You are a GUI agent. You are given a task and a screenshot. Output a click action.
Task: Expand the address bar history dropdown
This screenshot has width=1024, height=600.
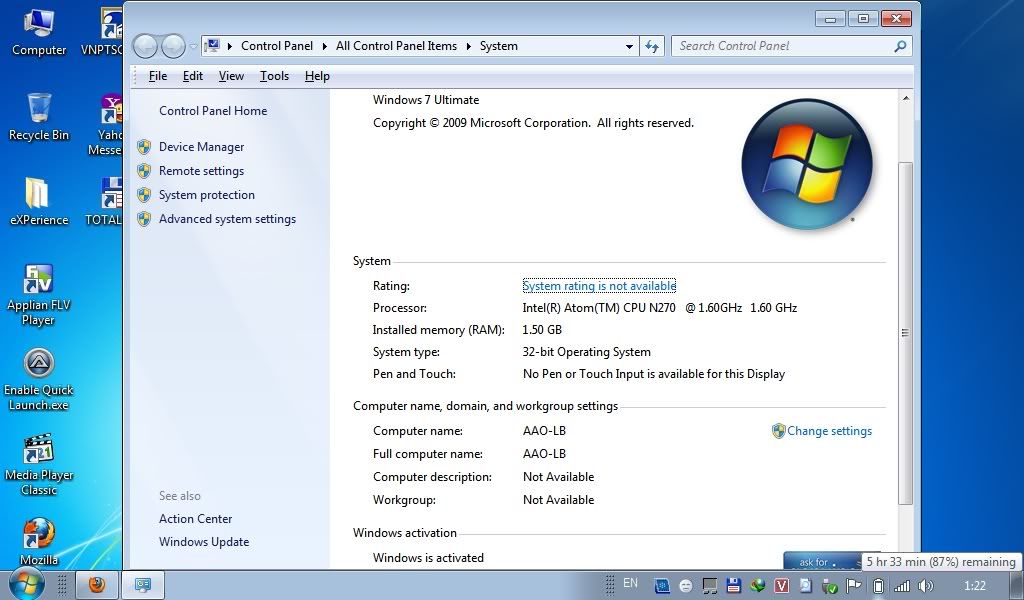629,46
